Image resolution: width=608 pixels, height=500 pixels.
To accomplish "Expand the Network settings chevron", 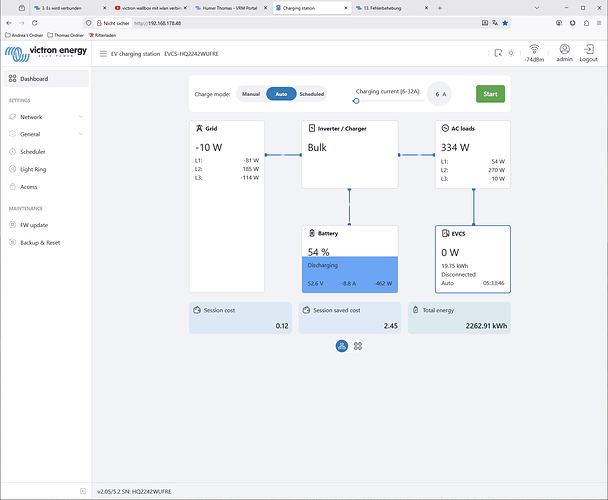I will [81, 117].
